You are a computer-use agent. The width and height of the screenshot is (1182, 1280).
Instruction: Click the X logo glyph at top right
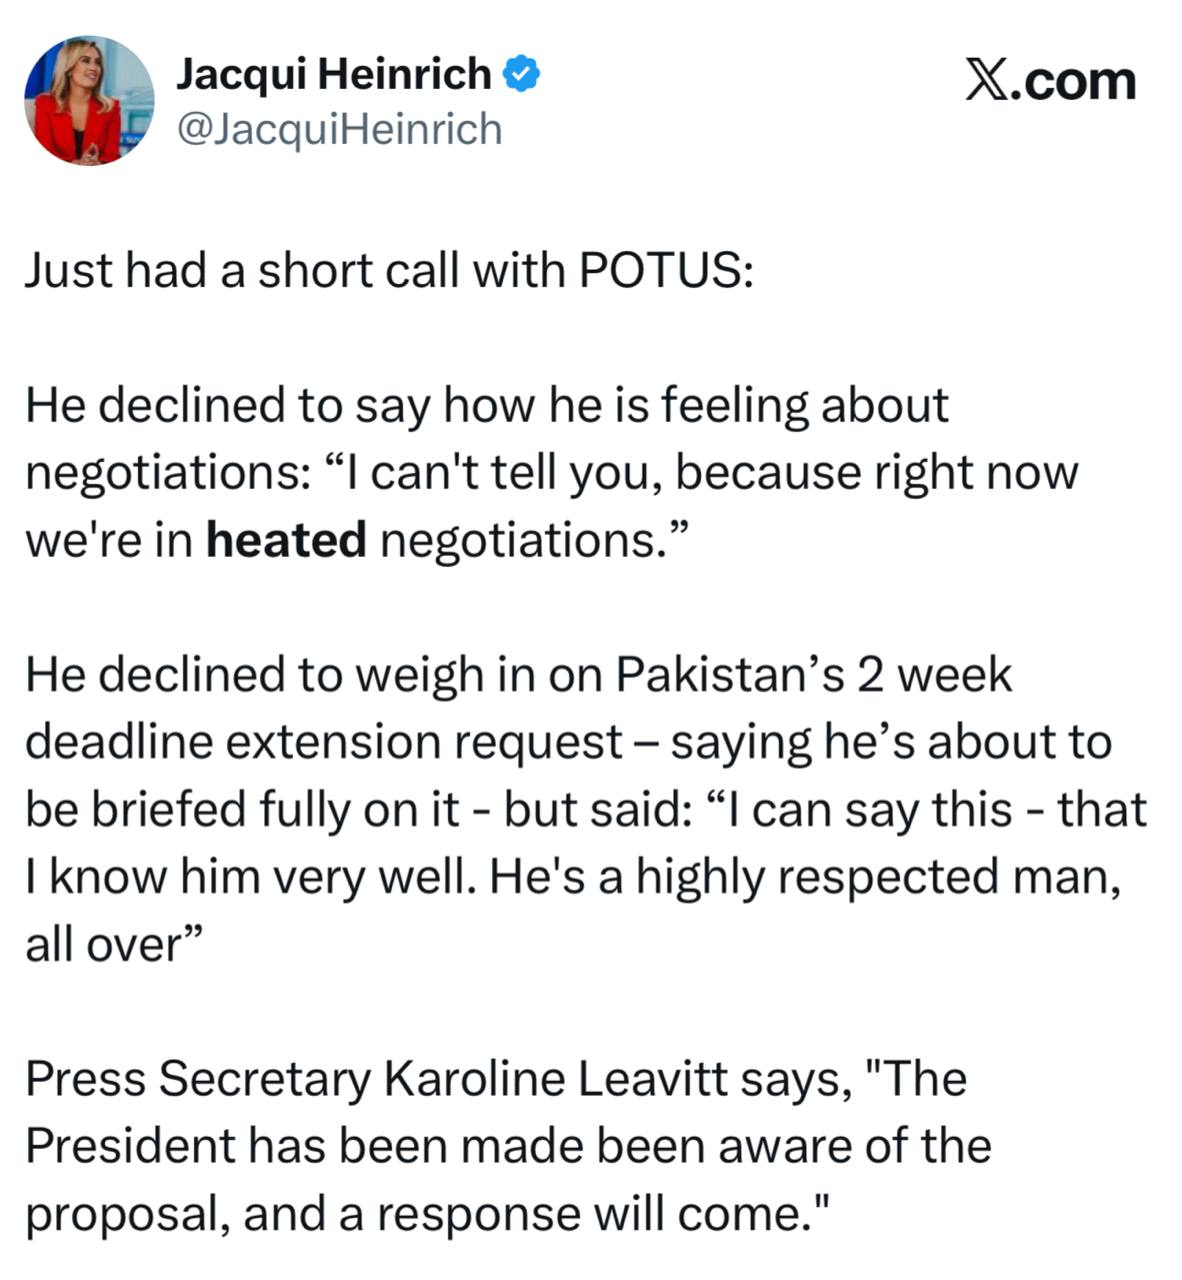point(985,79)
